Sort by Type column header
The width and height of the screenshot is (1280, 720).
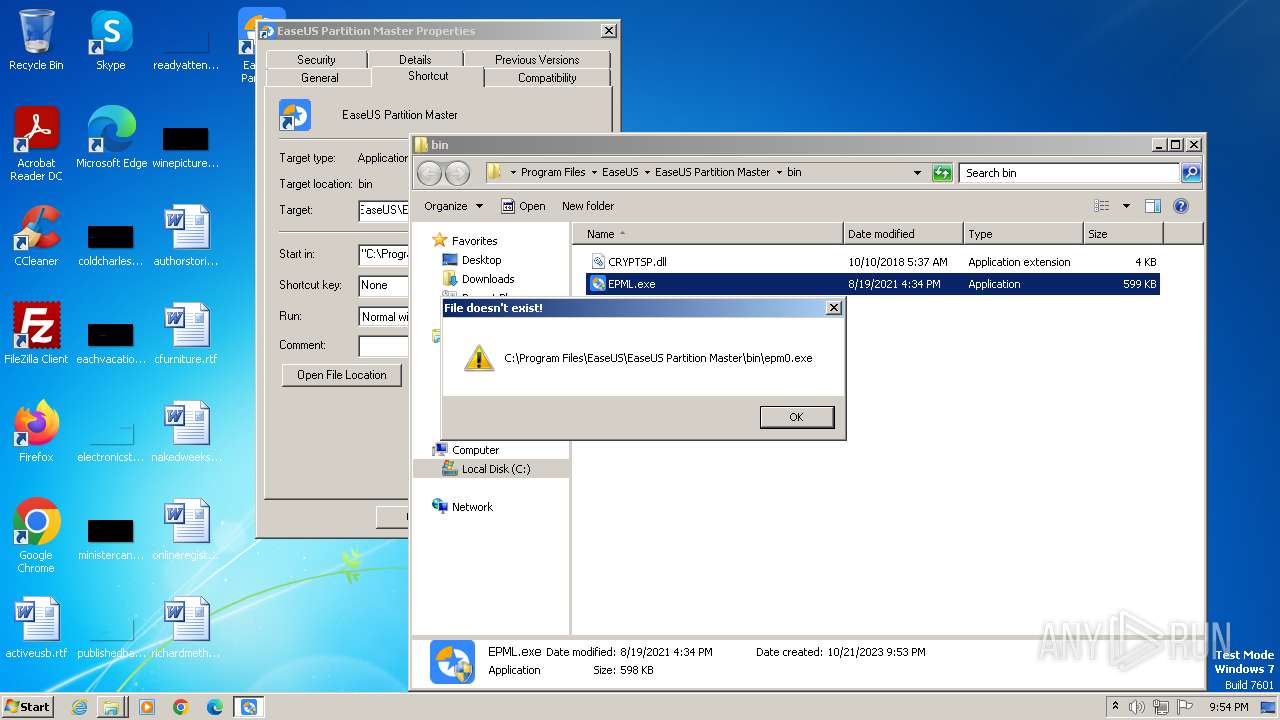point(1023,234)
